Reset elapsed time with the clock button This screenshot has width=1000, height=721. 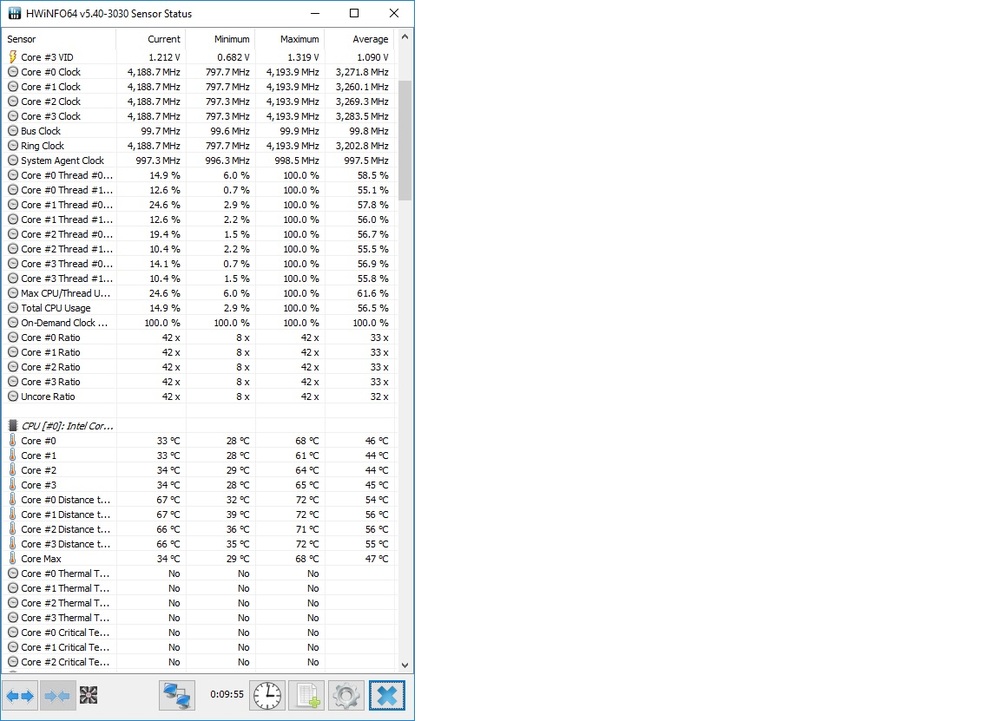tap(267, 695)
